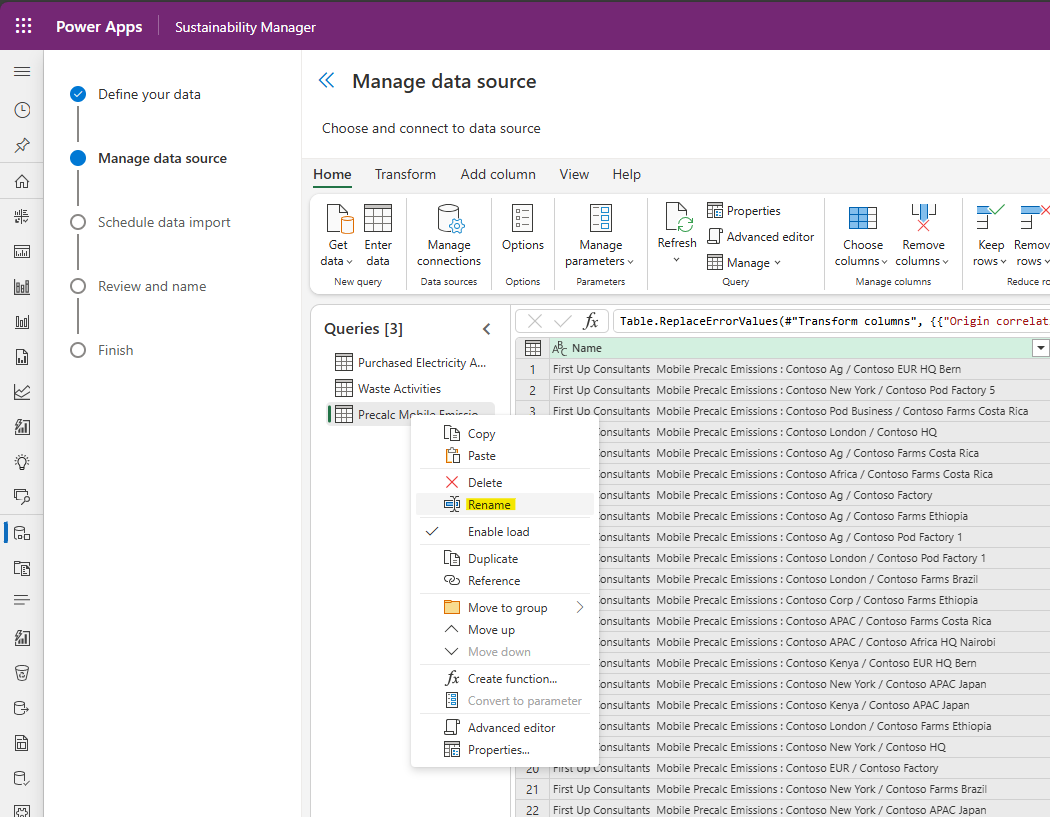Switch to the Transform tab

405,174
